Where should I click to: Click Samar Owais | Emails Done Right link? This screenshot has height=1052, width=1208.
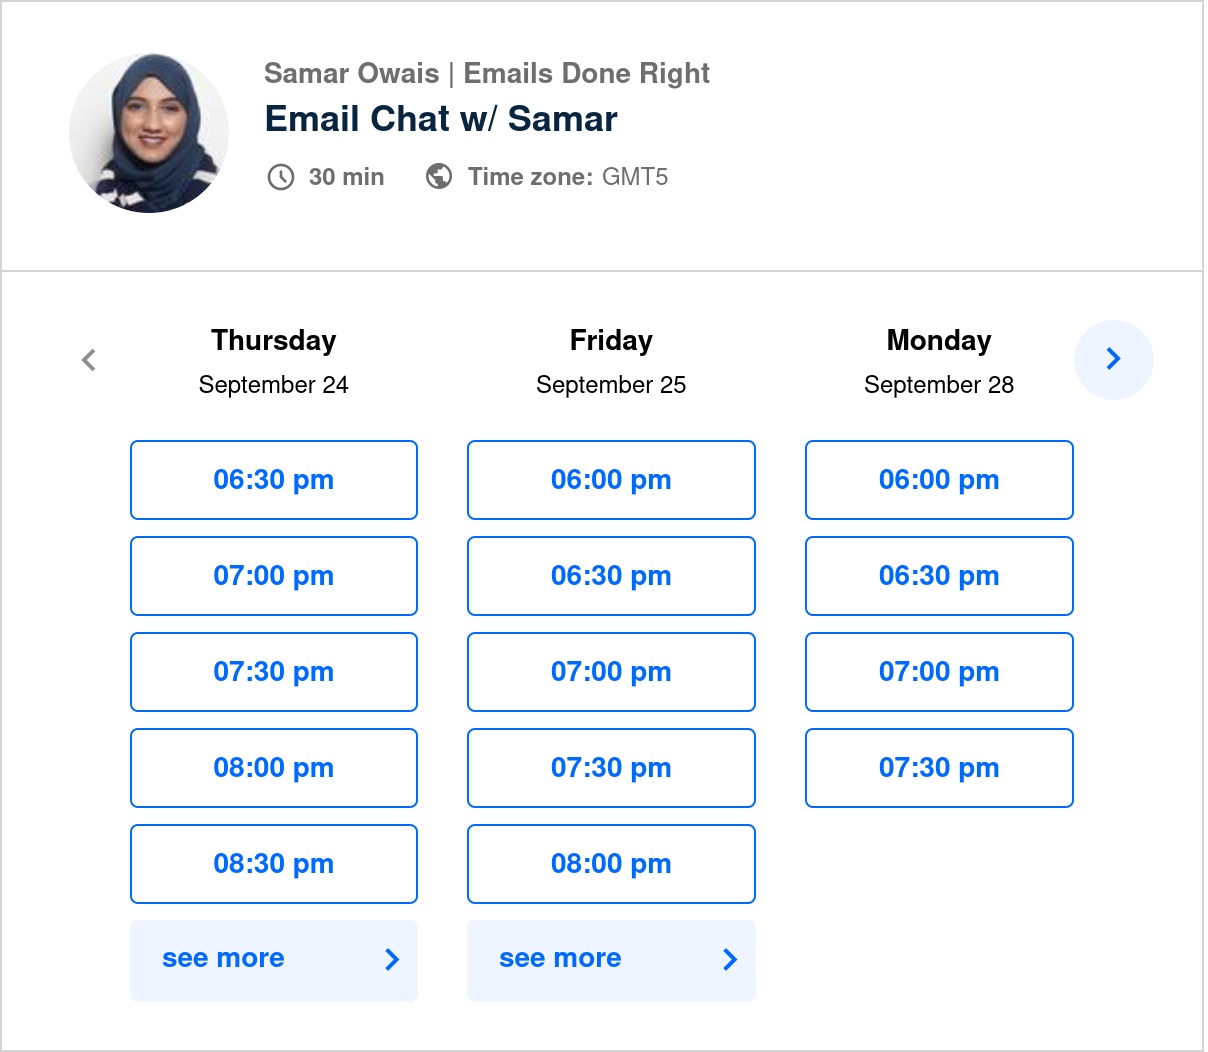pos(487,73)
